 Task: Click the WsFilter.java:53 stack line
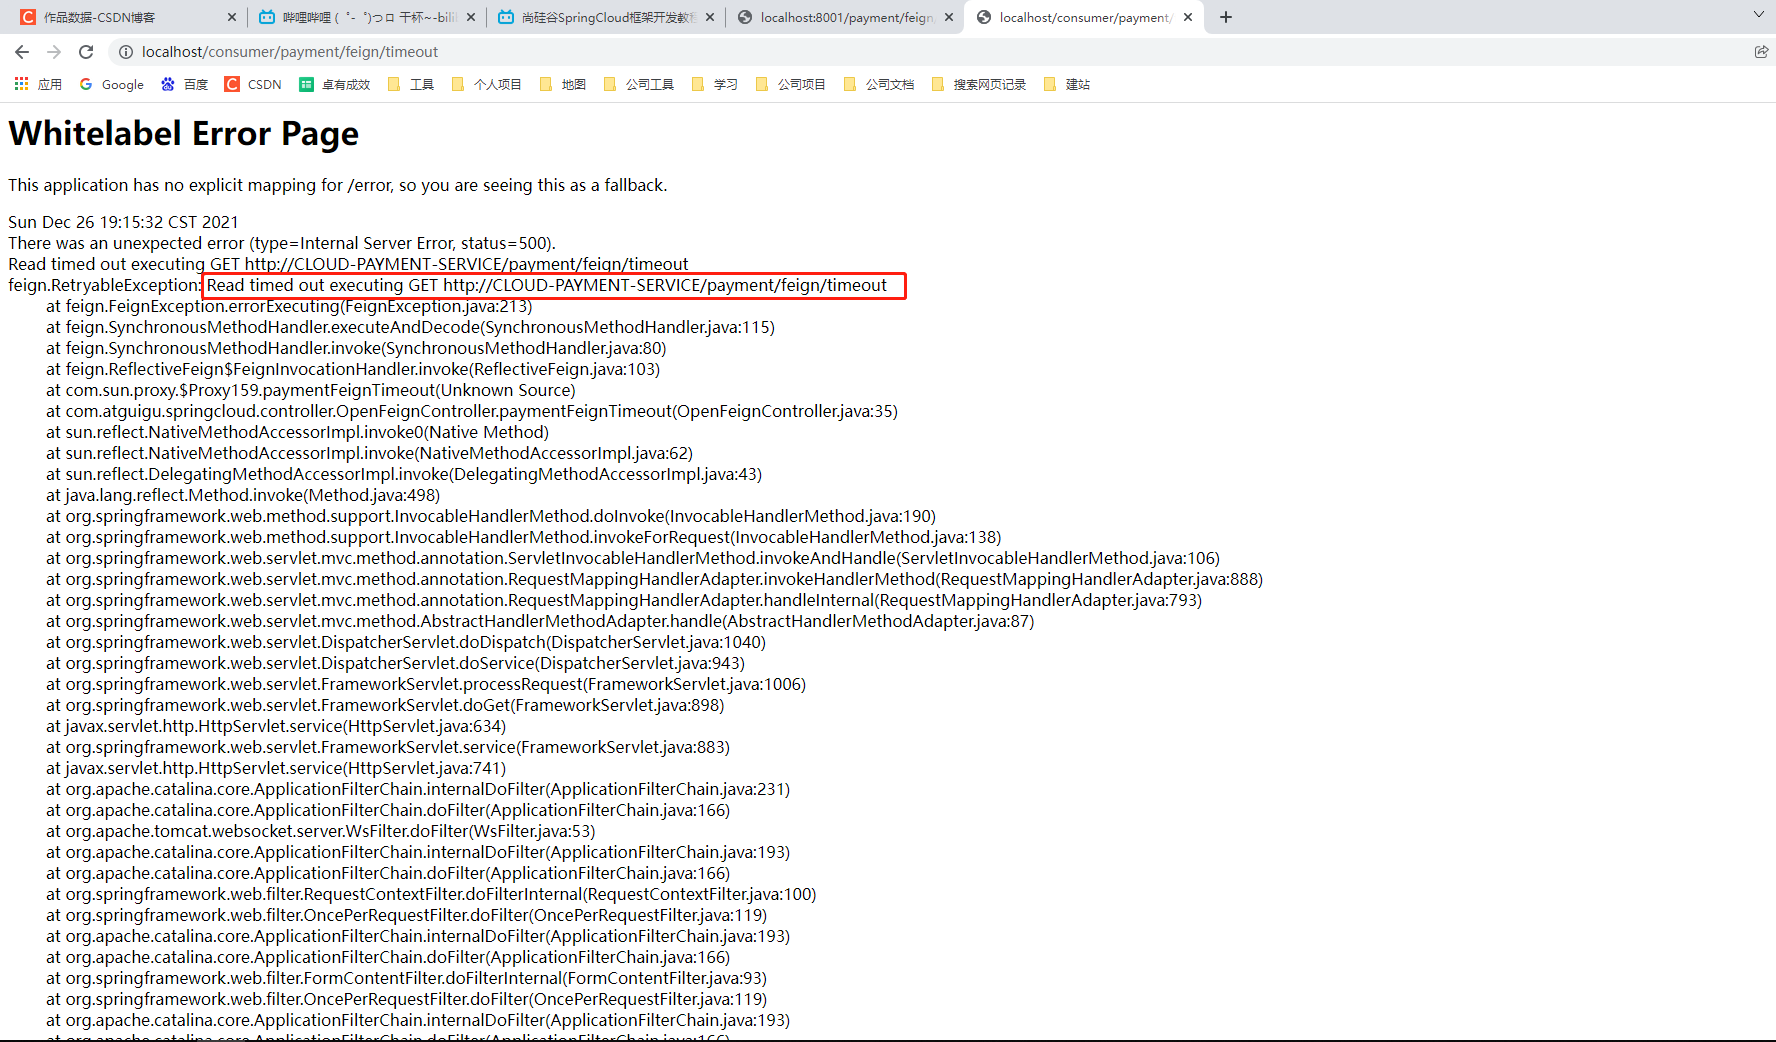click(x=321, y=831)
